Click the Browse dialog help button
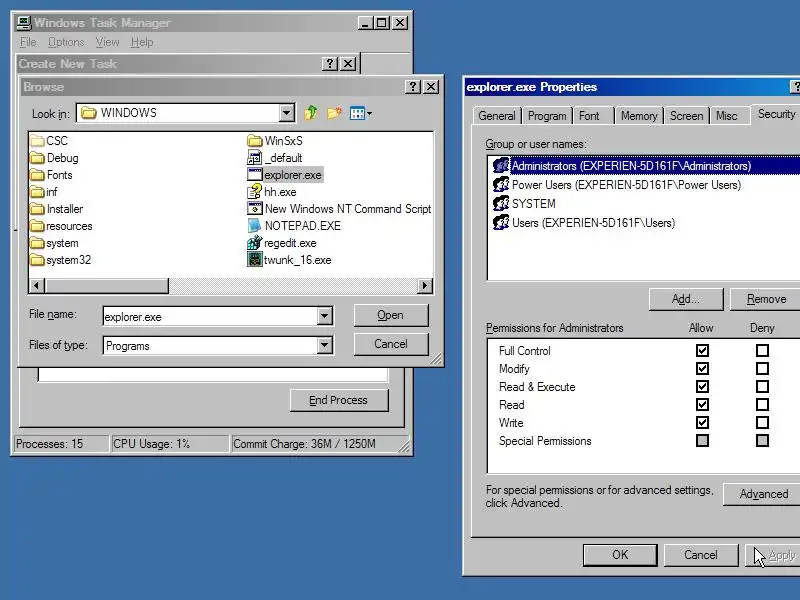Screen dimensions: 800x600 (x=412, y=87)
